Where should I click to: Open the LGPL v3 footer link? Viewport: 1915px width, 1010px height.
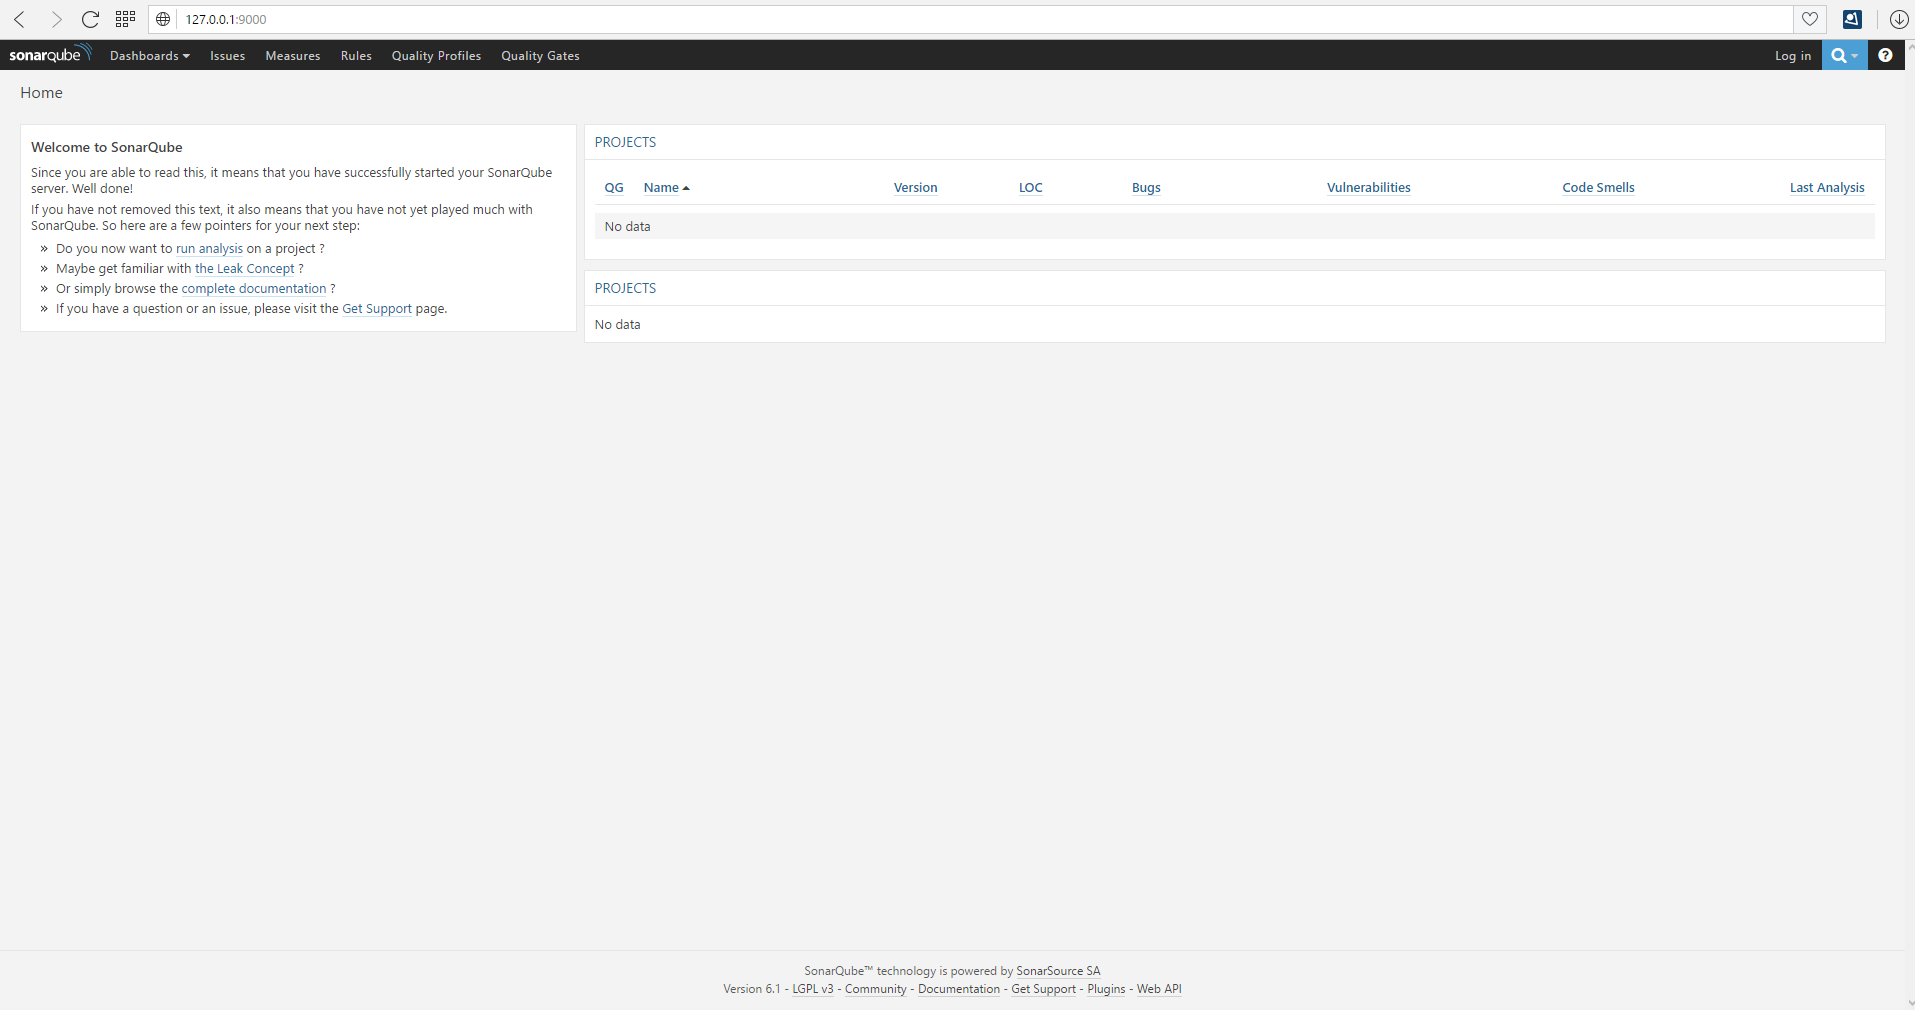[813, 989]
